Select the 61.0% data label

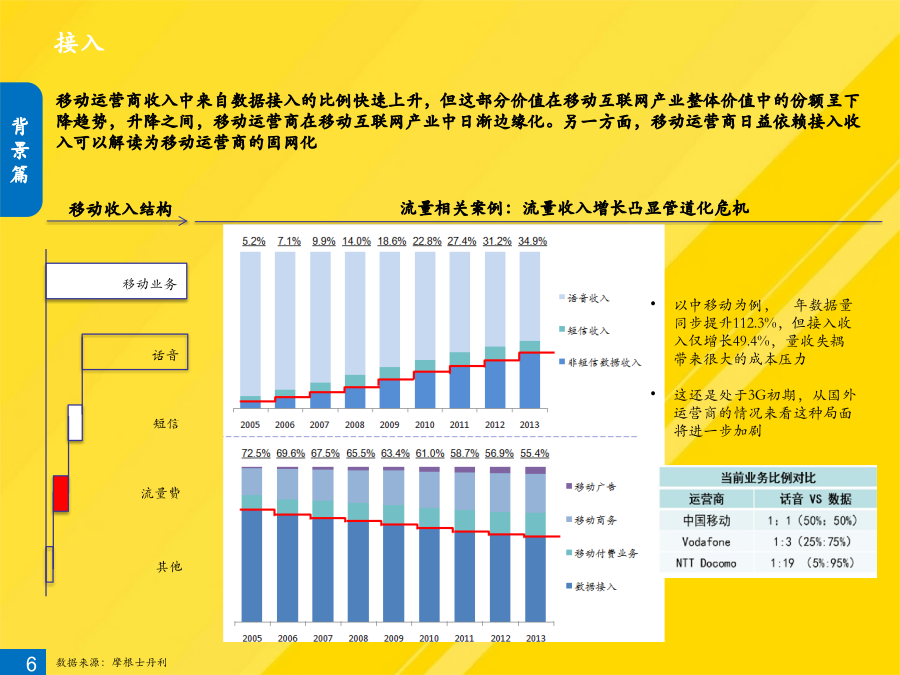(430, 453)
